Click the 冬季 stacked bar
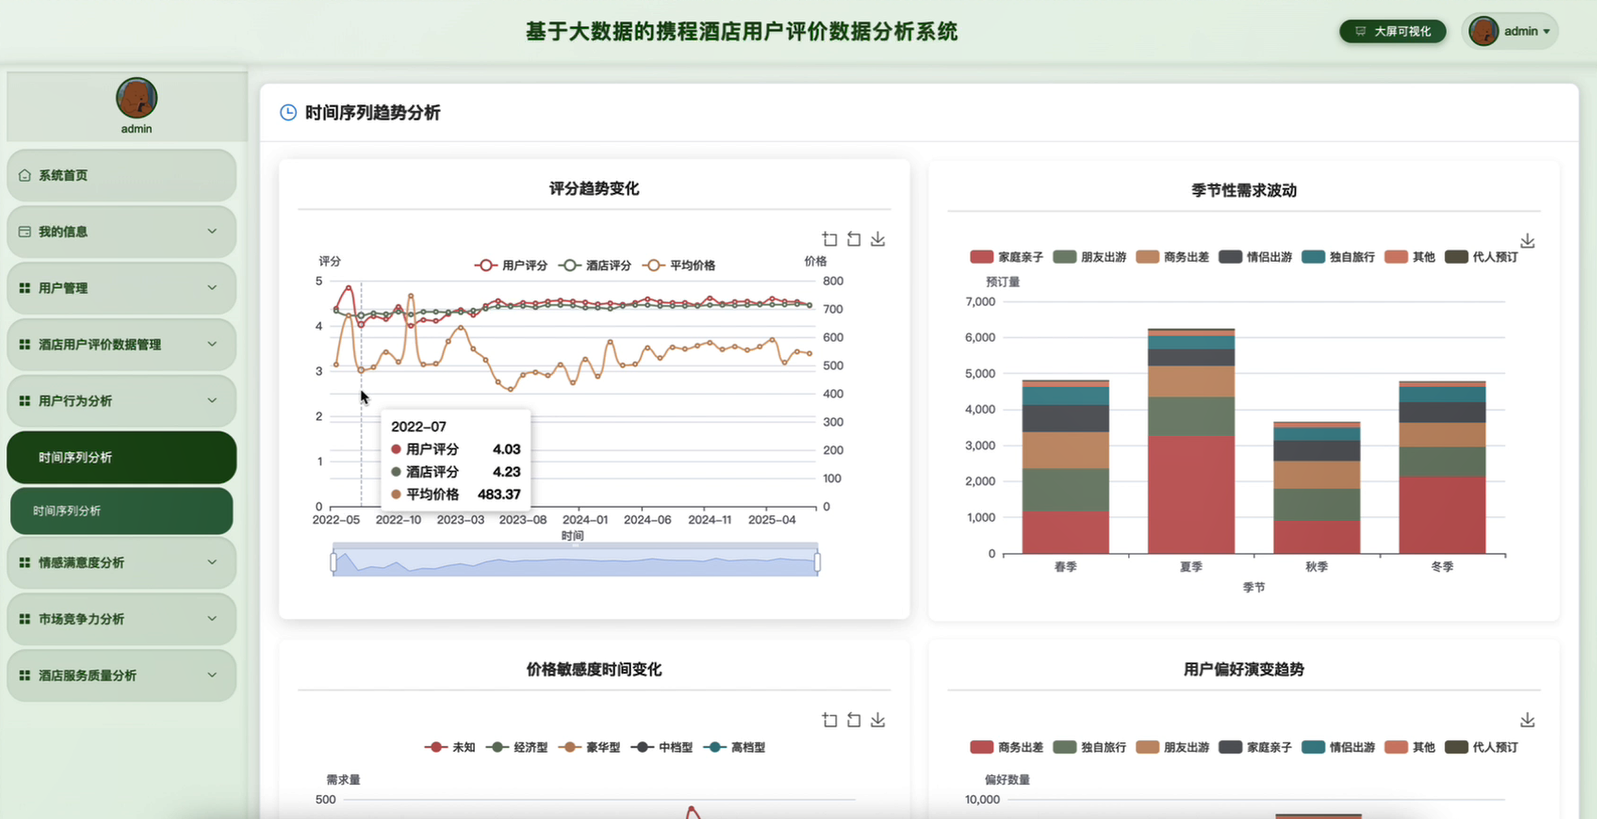Viewport: 1597px width, 819px height. [1442, 467]
